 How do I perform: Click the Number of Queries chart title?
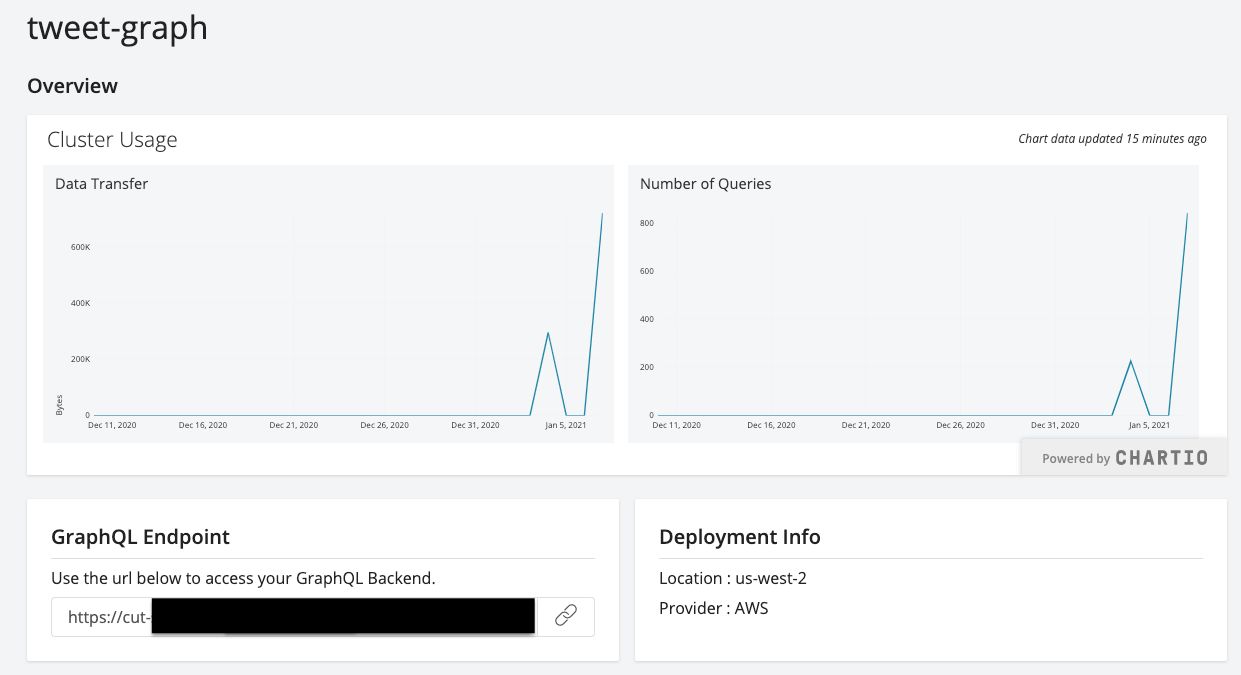click(705, 184)
